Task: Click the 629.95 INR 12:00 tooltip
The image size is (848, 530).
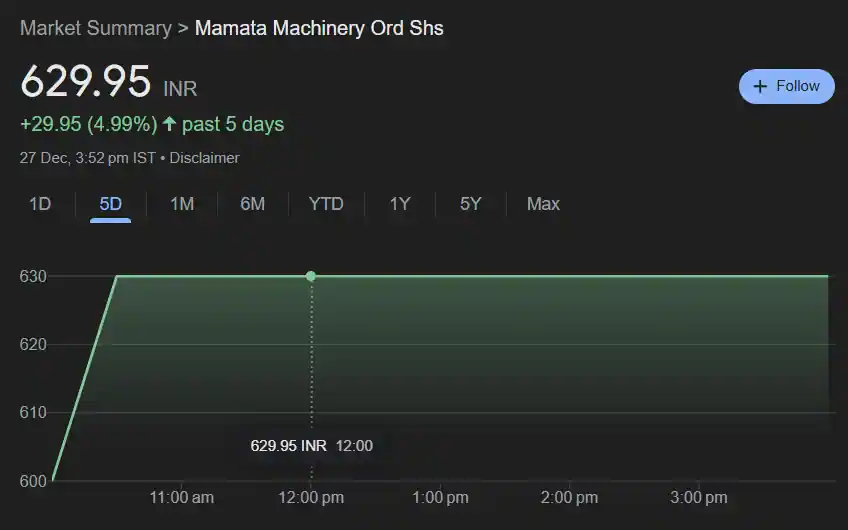Action: point(312,446)
